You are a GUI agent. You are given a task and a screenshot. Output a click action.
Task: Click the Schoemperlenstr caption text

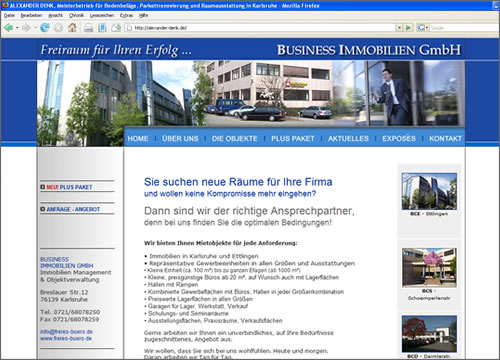click(x=429, y=298)
